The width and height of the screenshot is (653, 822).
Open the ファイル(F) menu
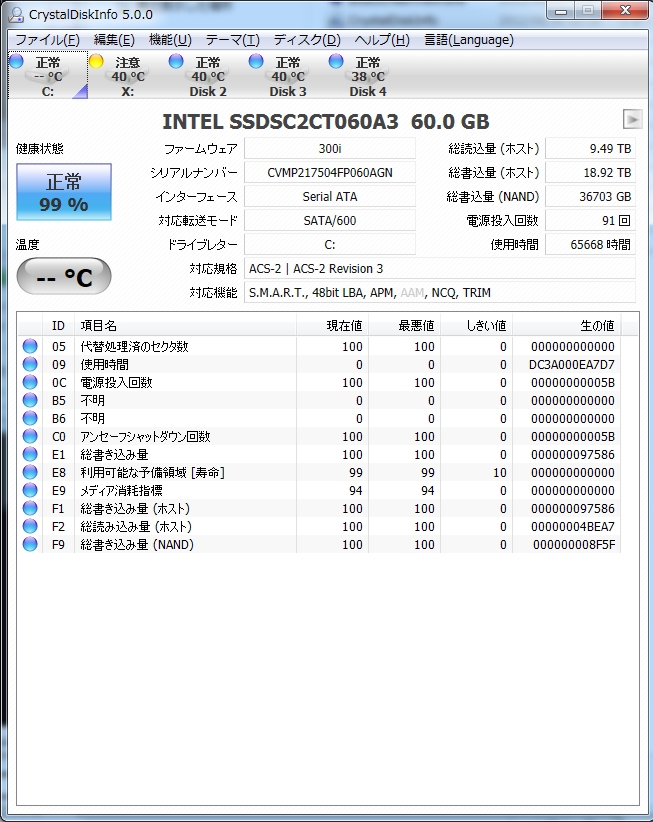(x=47, y=40)
